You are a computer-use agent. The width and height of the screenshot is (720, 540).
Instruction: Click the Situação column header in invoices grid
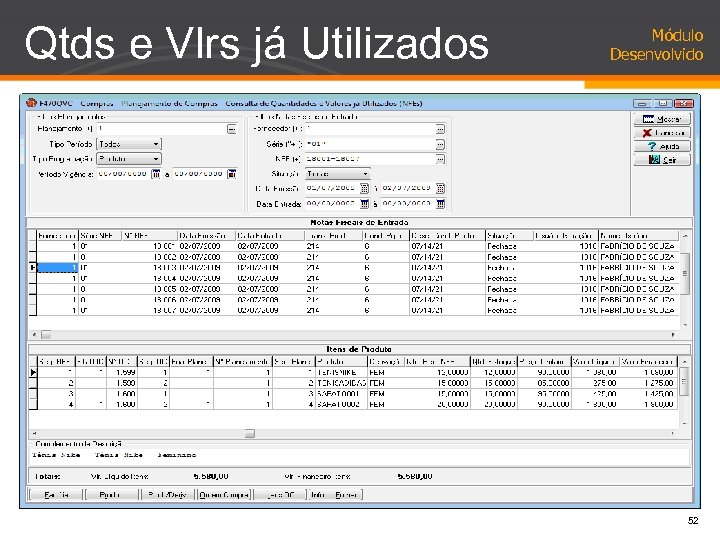pos(509,236)
